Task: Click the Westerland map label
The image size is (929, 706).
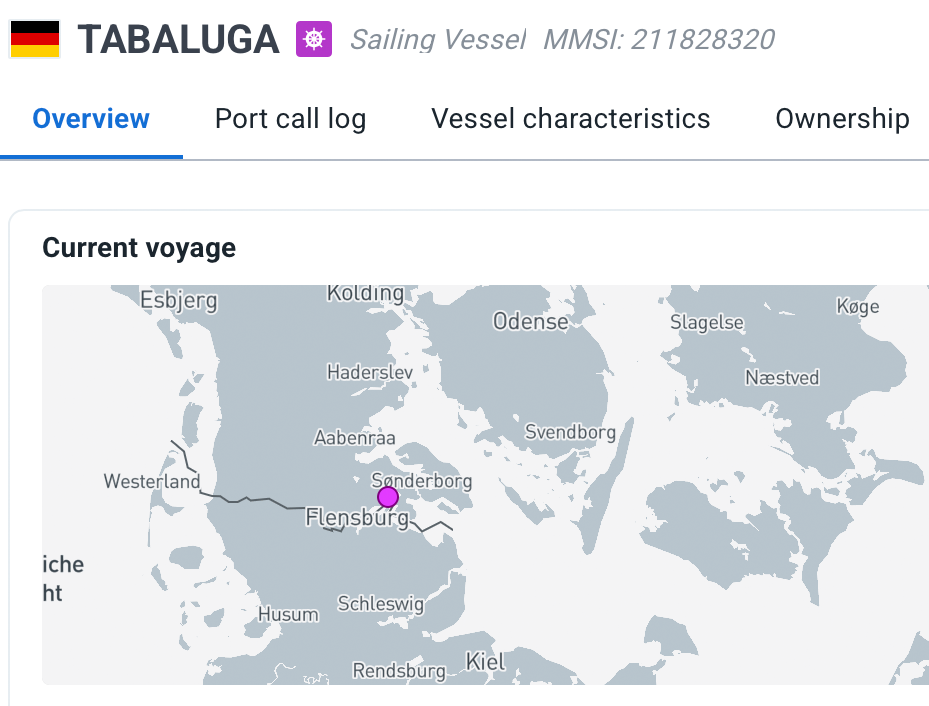Action: [x=152, y=482]
